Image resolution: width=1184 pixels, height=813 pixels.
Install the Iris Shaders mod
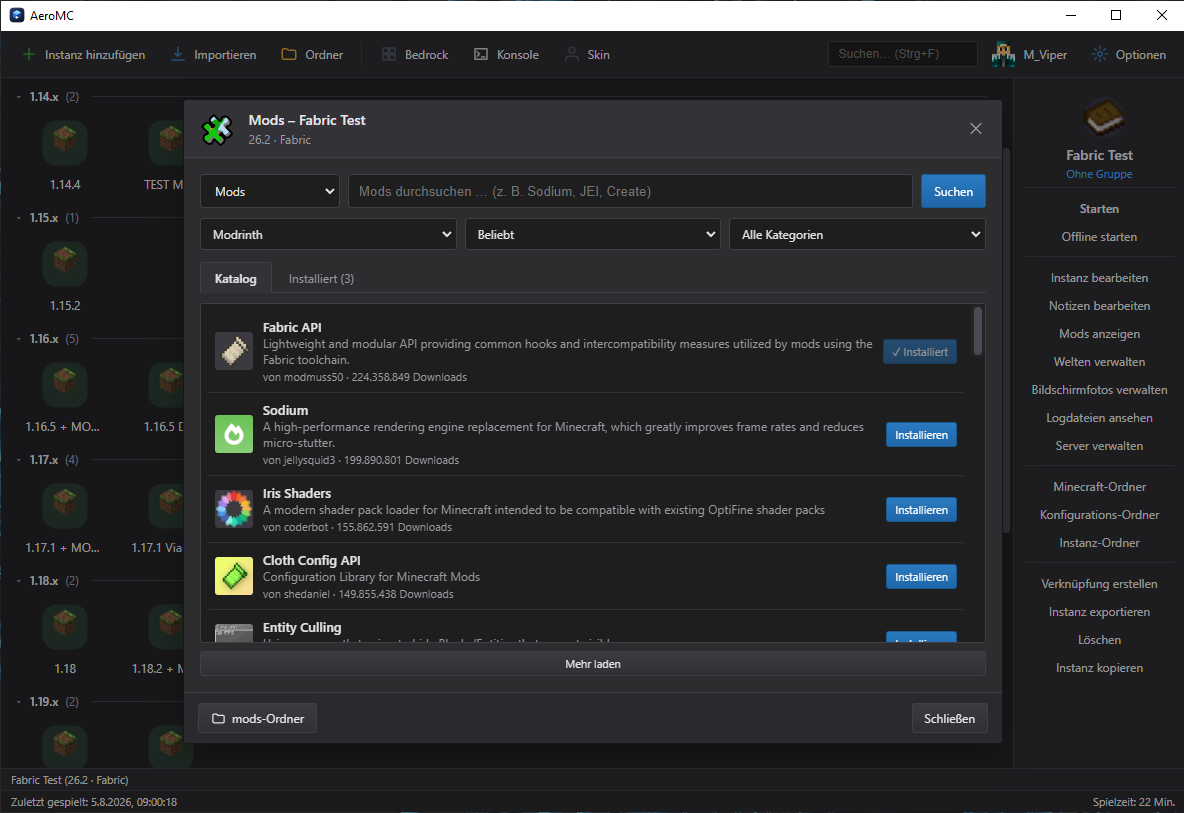(920, 510)
